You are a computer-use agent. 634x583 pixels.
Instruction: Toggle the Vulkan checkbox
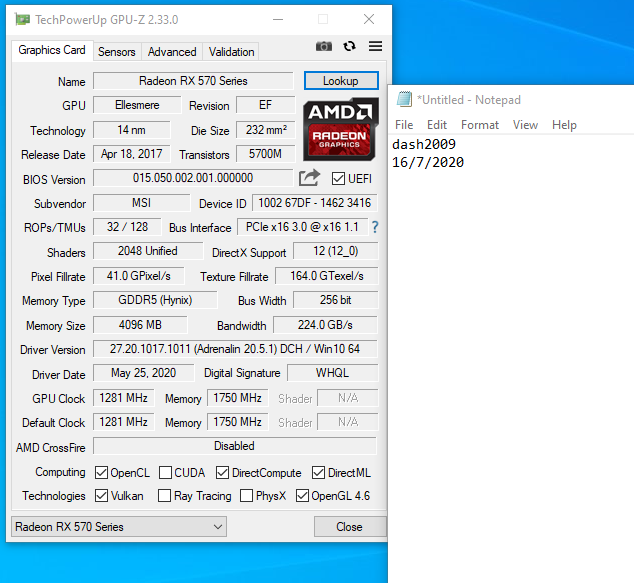(x=101, y=495)
